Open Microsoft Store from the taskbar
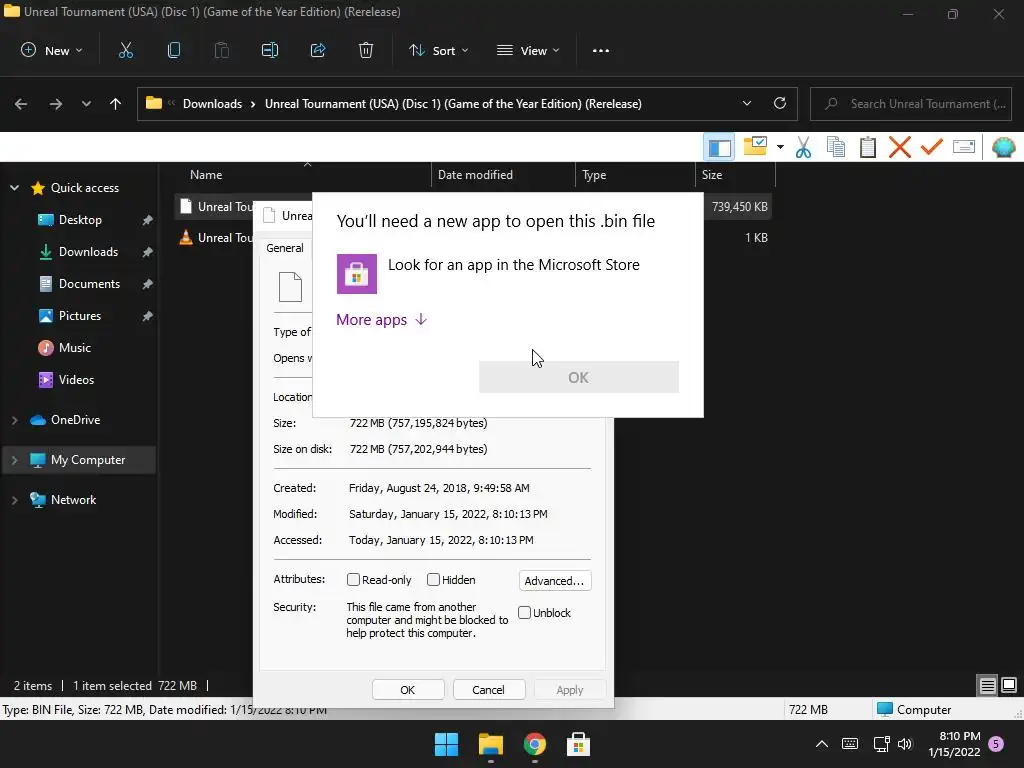 tap(578, 744)
